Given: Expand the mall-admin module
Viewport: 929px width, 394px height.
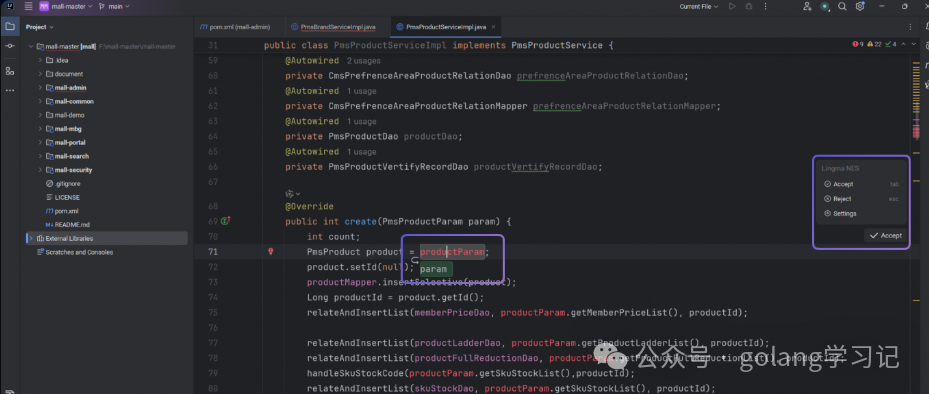Looking at the screenshot, I should click(x=40, y=88).
